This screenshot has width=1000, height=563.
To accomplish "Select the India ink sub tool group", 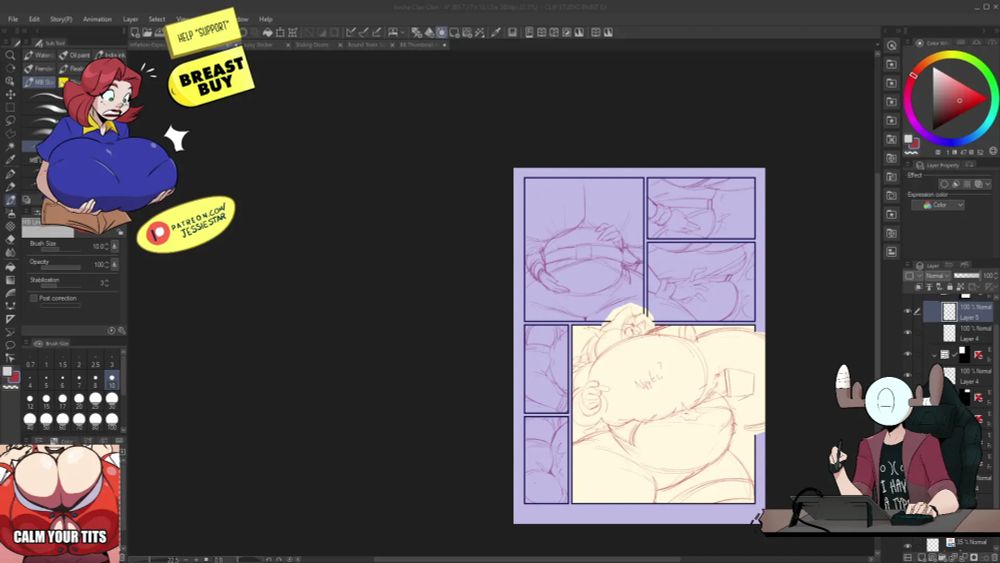I will point(110,55).
